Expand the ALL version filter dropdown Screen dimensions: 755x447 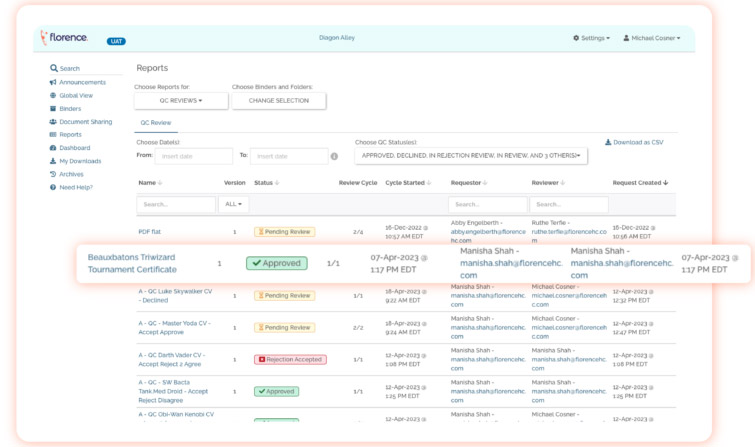235,204
